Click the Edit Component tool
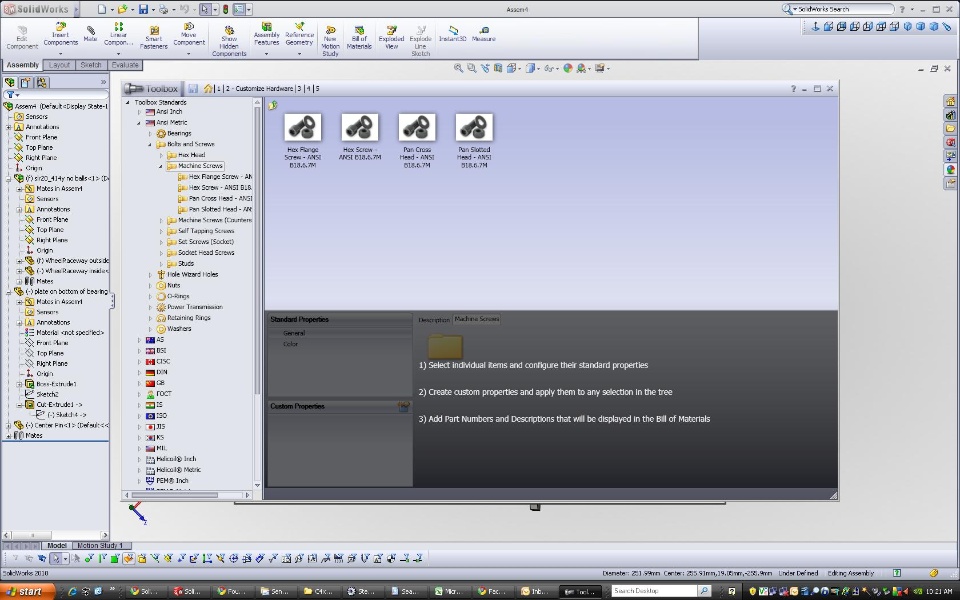This screenshot has height=600, width=960. (x=22, y=37)
